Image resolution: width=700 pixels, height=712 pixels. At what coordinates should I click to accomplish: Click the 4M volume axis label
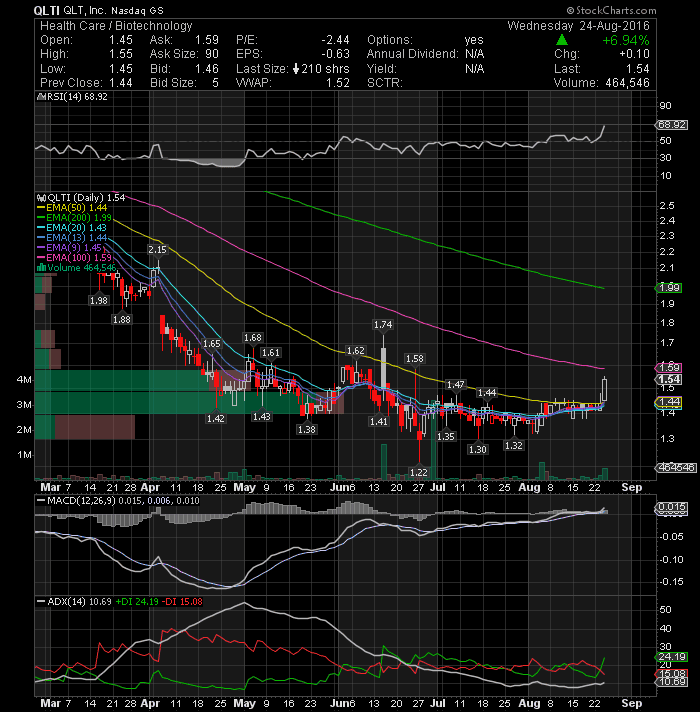(25, 380)
